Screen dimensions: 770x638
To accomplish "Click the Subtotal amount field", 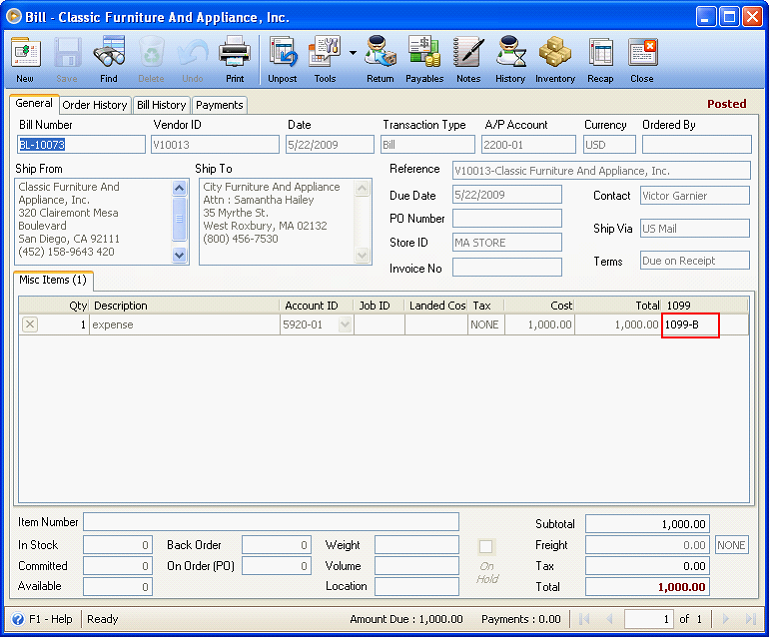I will (647, 524).
